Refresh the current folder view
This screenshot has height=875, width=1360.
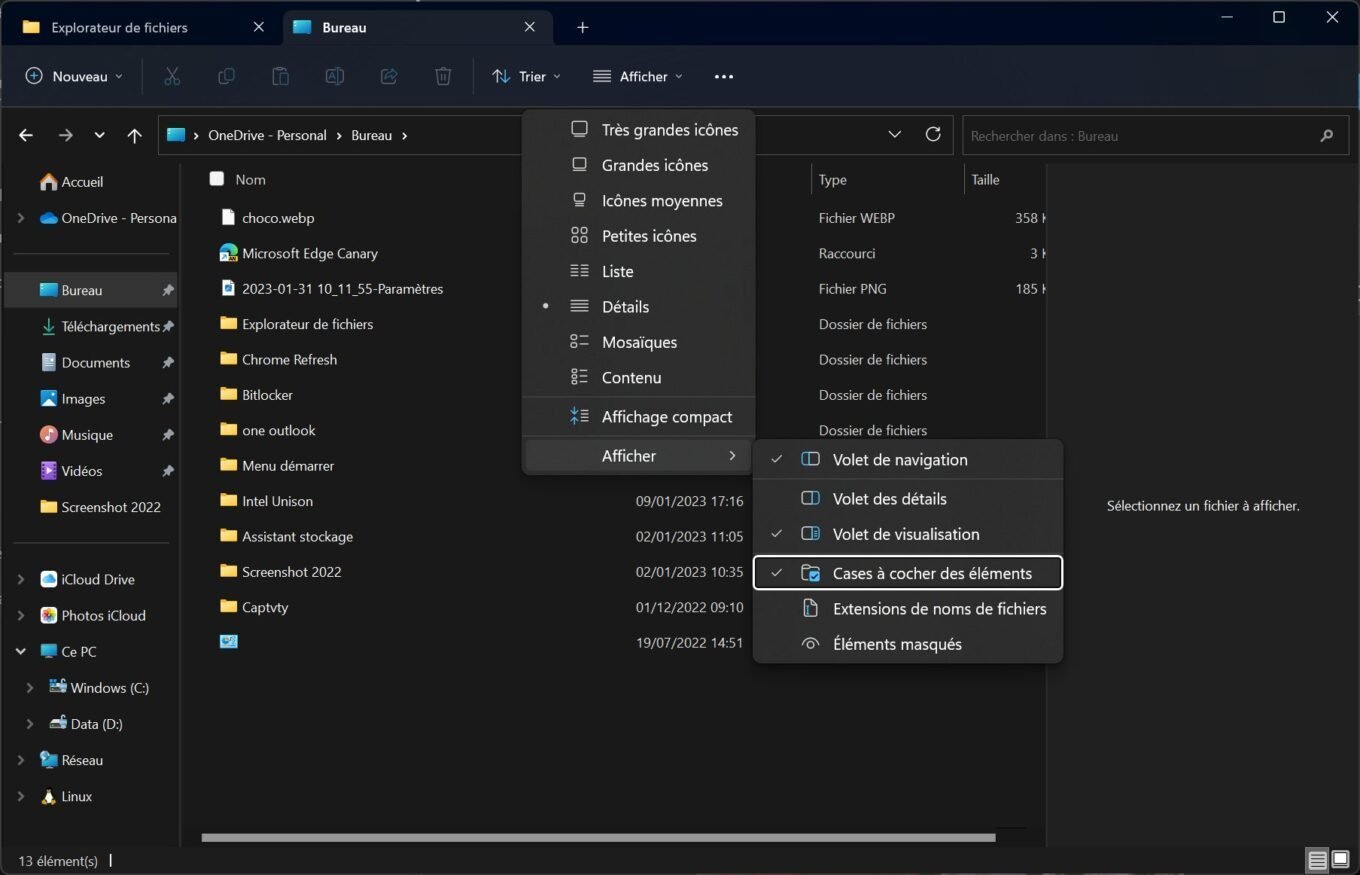pos(933,134)
